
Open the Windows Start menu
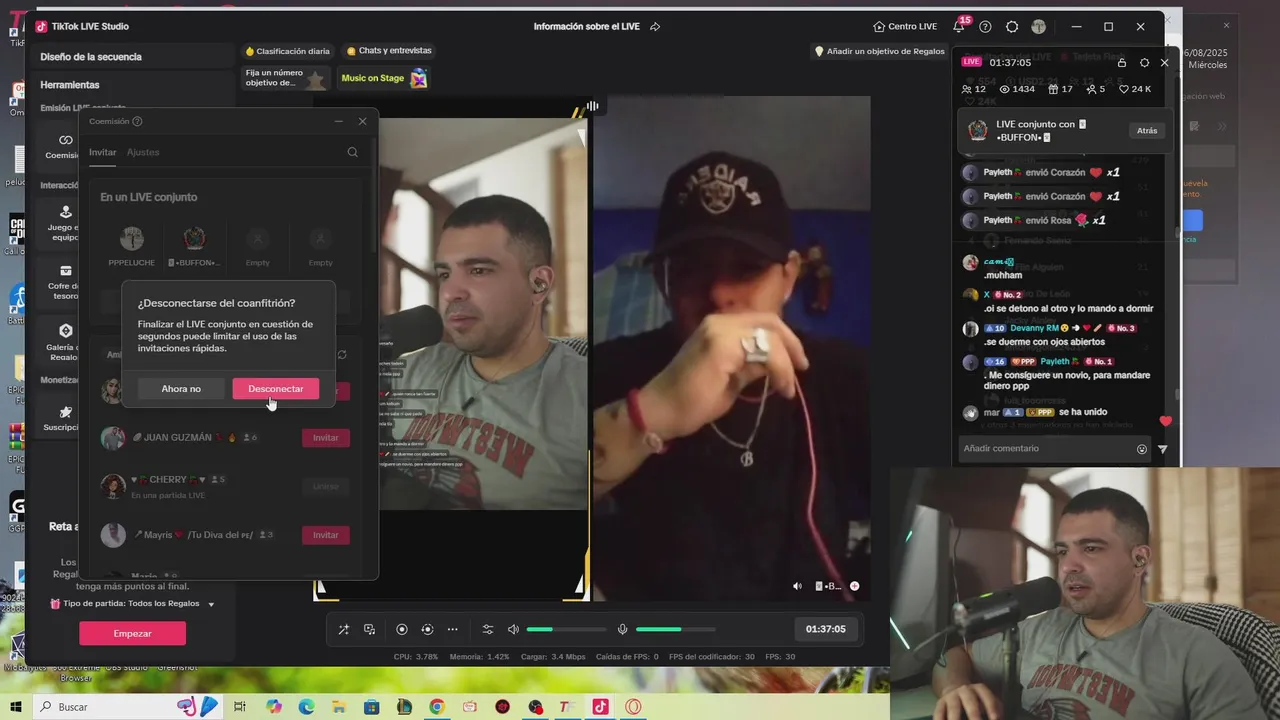(16, 707)
